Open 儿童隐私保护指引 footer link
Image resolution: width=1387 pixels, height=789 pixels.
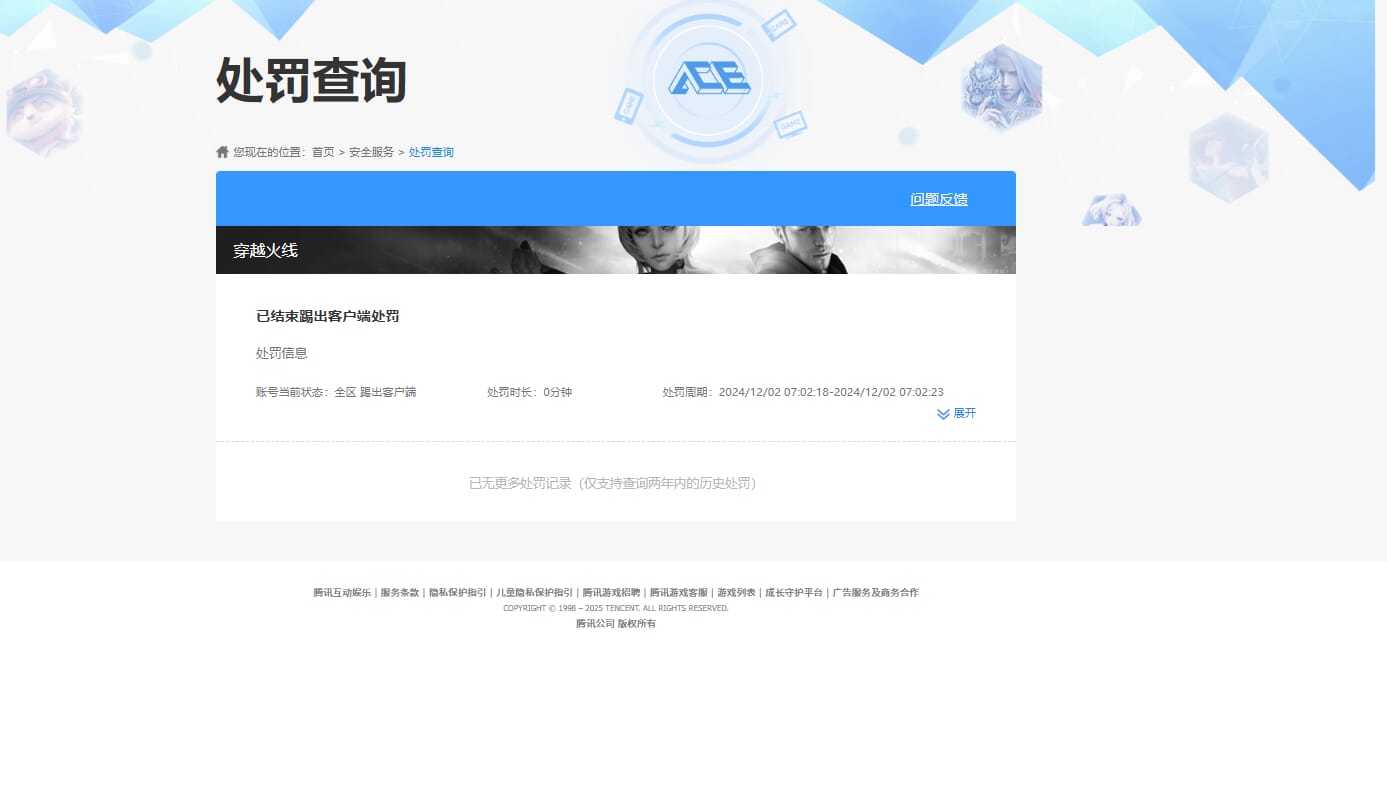tap(535, 593)
